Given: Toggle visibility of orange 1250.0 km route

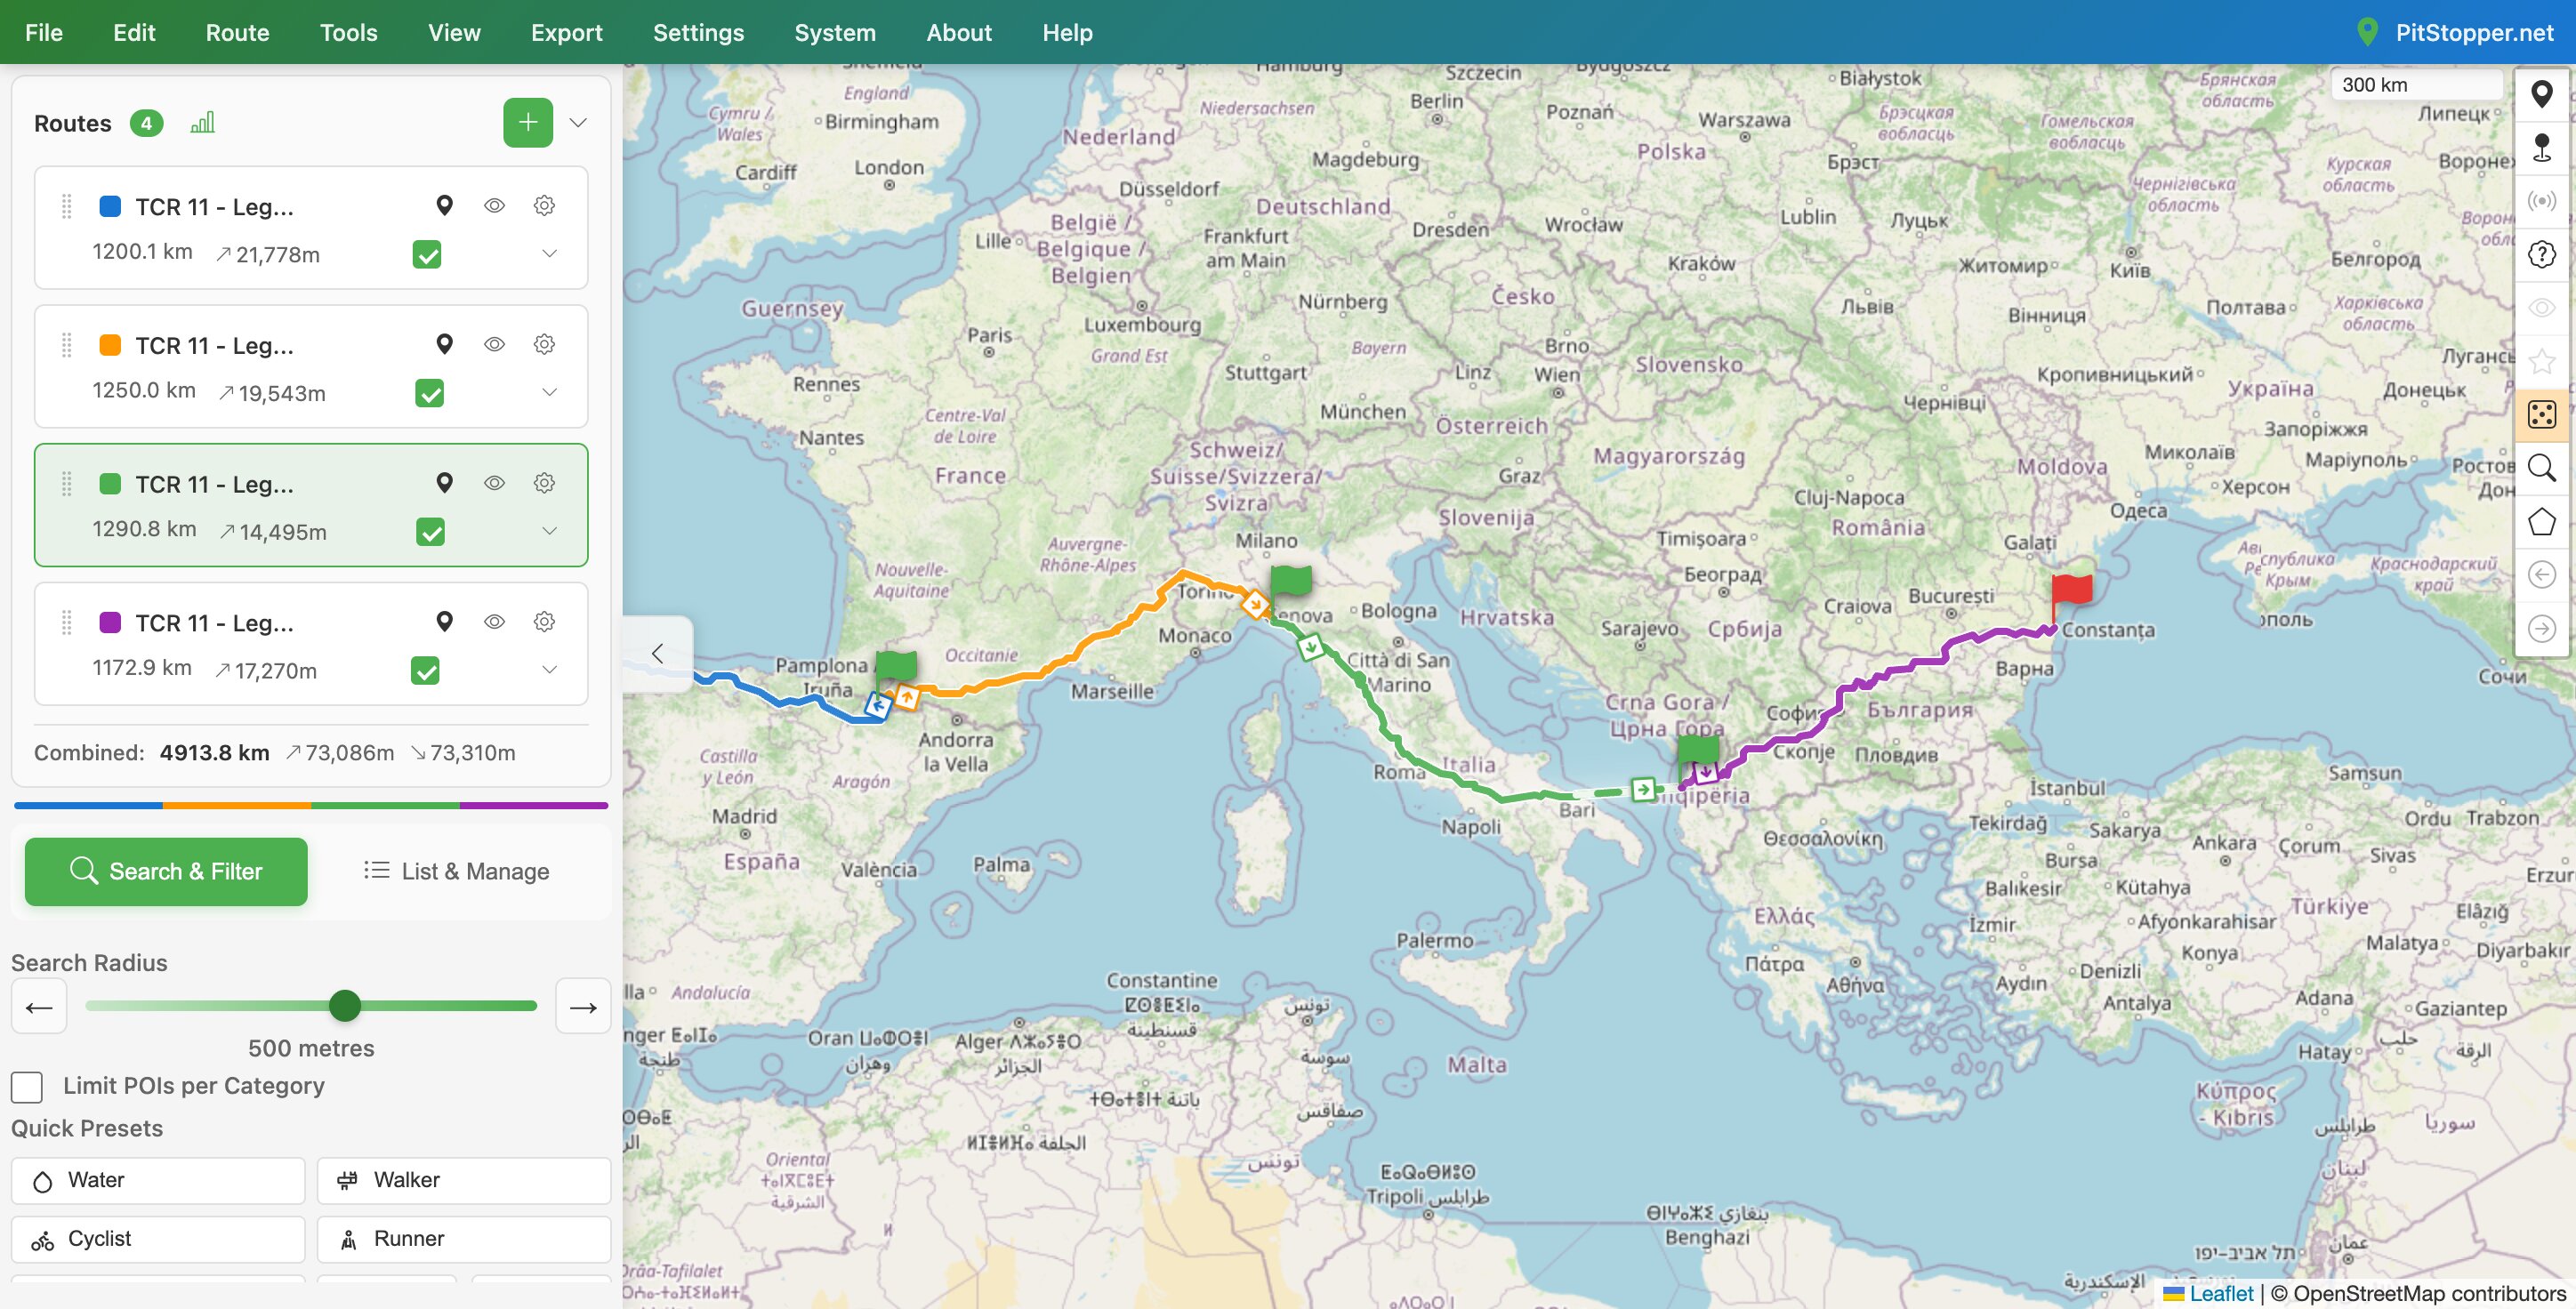Looking at the screenshot, I should pos(494,345).
